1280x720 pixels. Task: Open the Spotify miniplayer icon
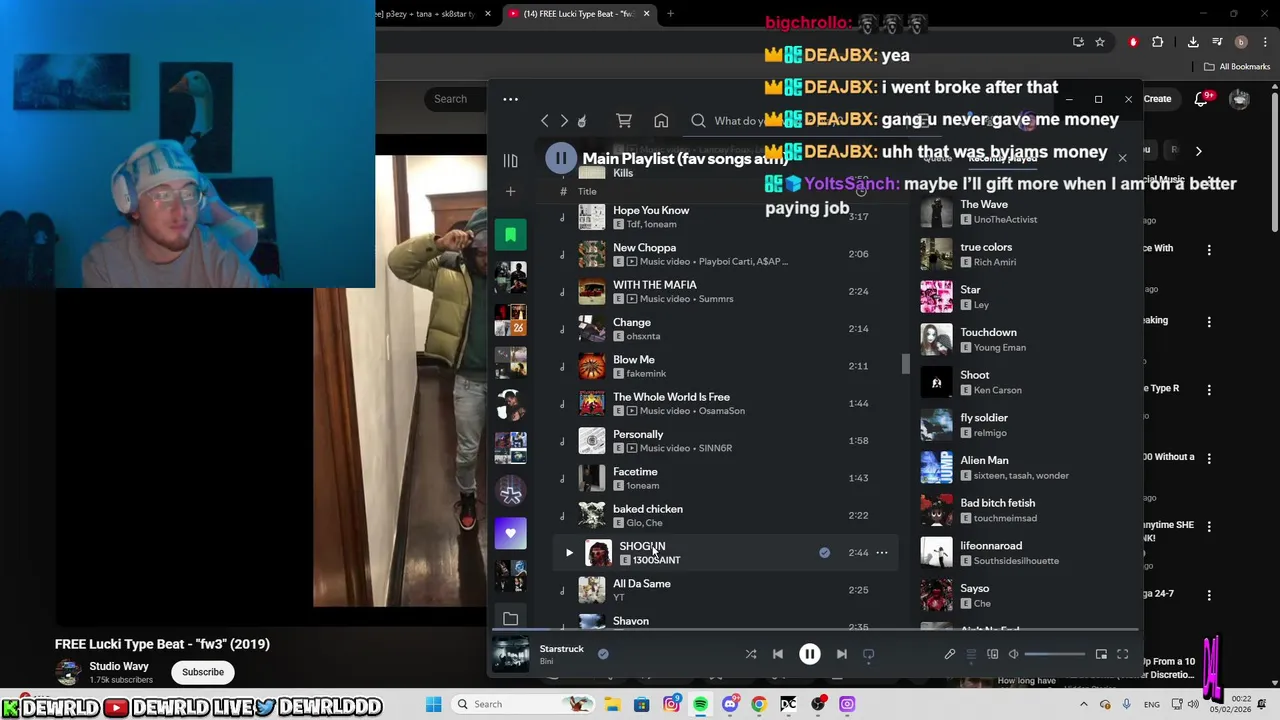click(1101, 654)
